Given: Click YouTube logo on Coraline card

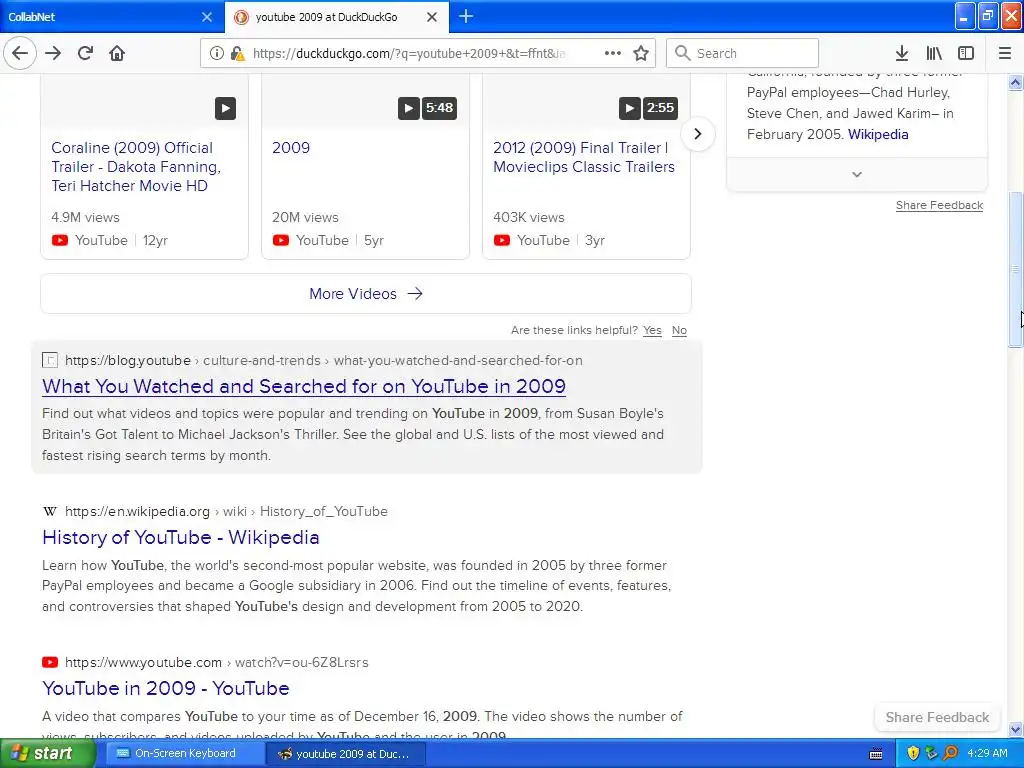Looking at the screenshot, I should point(60,240).
